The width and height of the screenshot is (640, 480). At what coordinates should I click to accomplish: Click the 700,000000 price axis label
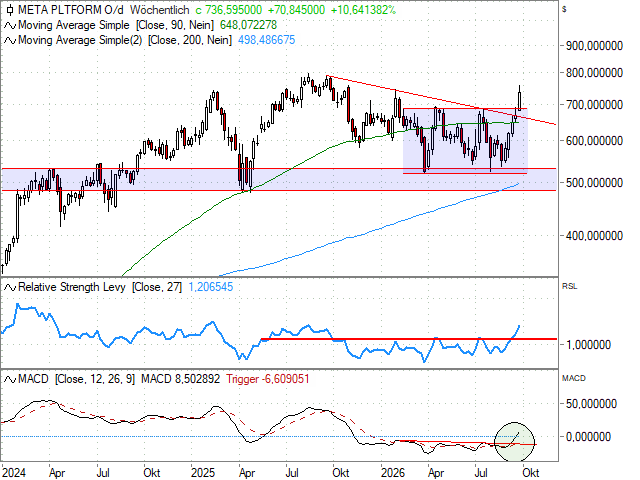[594, 105]
